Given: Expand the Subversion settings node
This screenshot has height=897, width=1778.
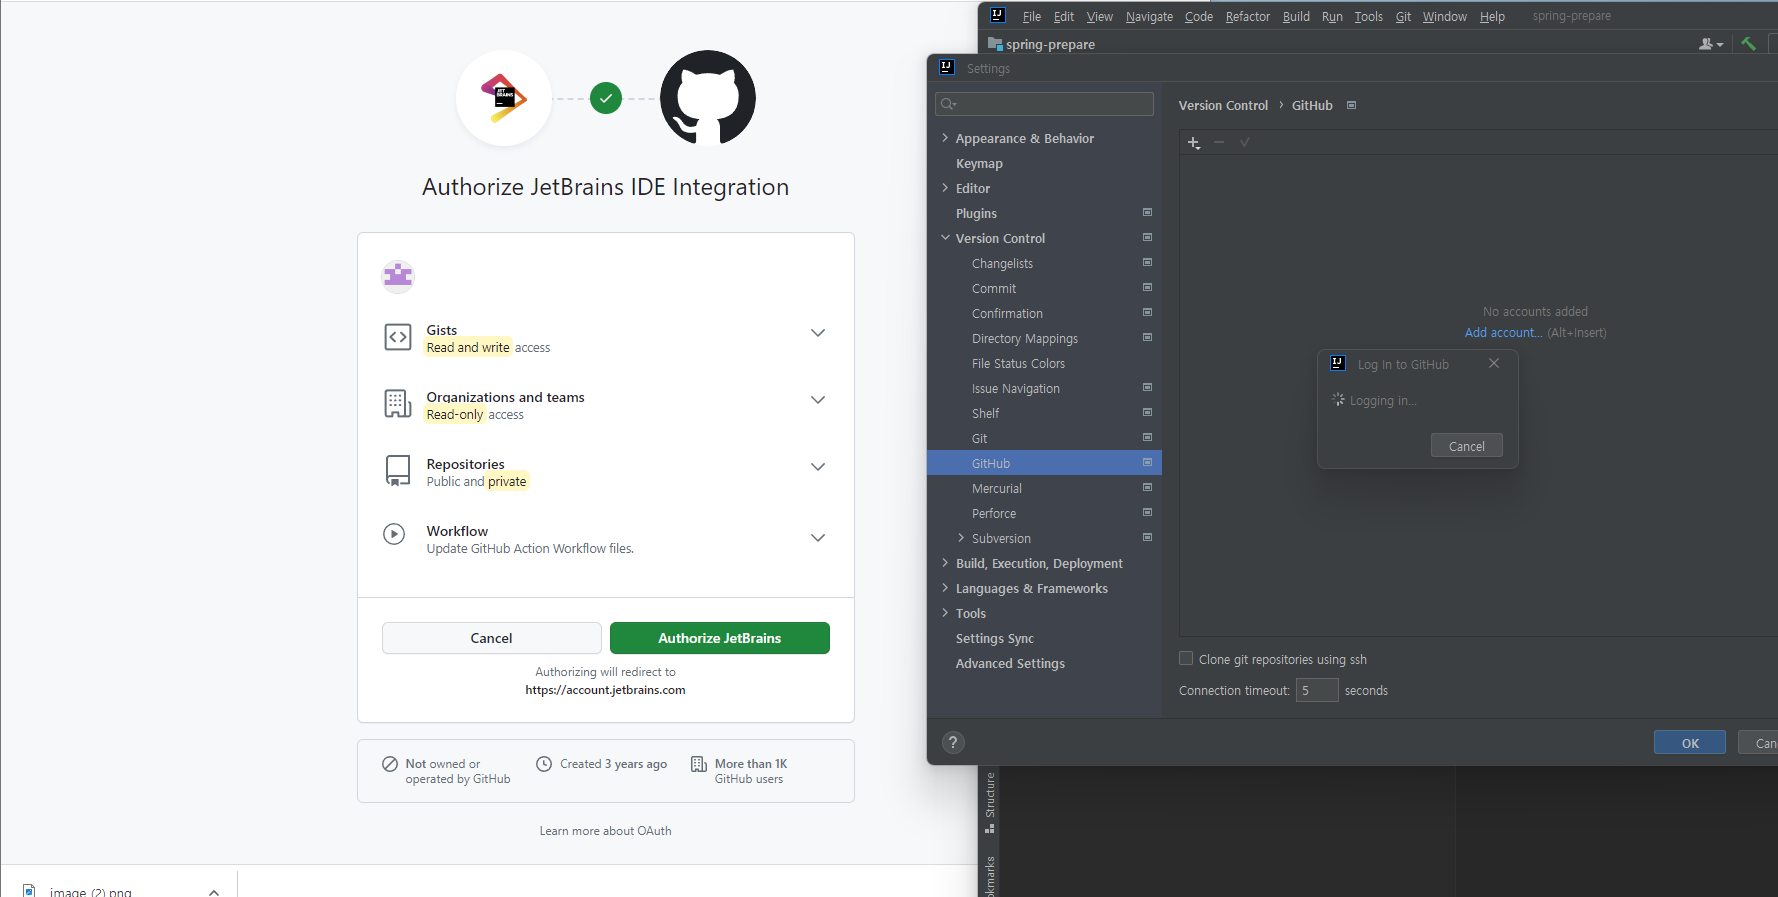Looking at the screenshot, I should [961, 538].
